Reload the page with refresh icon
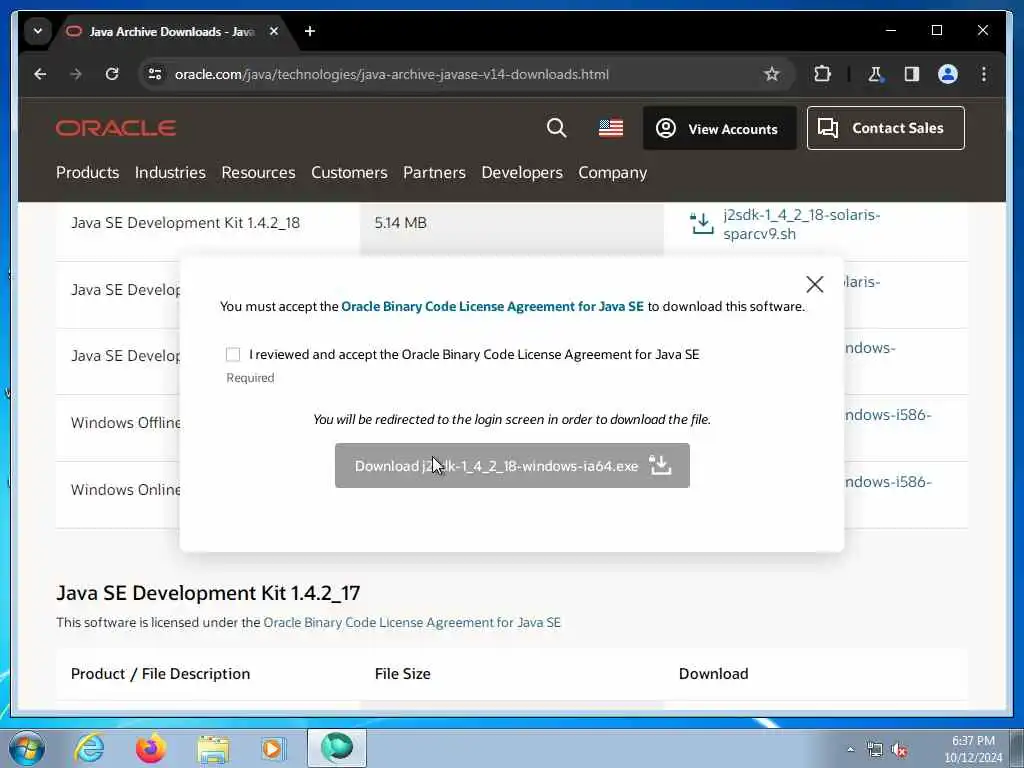Image resolution: width=1024 pixels, height=768 pixels. click(x=112, y=74)
